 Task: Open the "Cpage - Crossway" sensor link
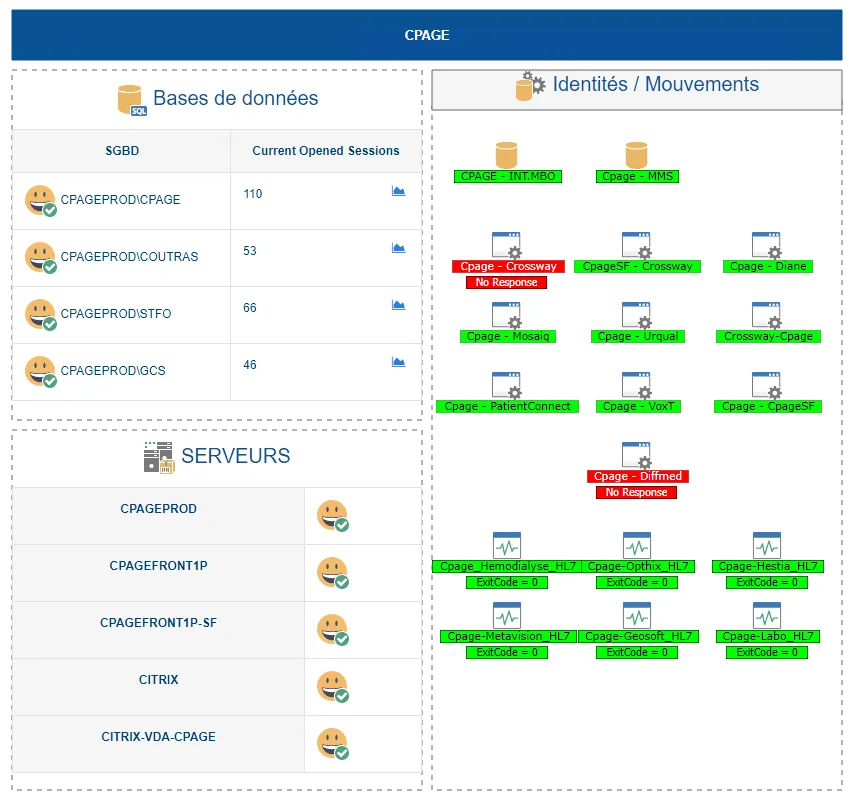pyautogui.click(x=506, y=266)
